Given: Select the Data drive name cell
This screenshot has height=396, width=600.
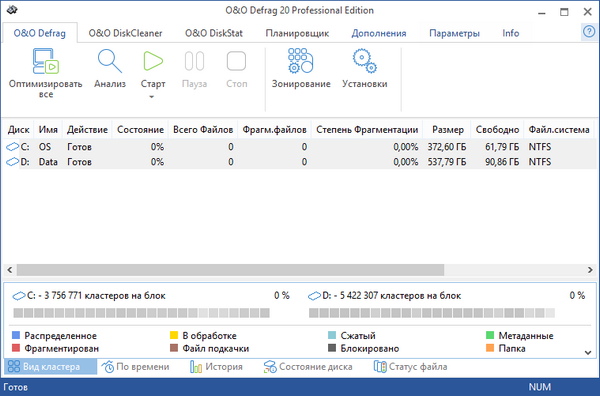Looking at the screenshot, I should 48,162.
